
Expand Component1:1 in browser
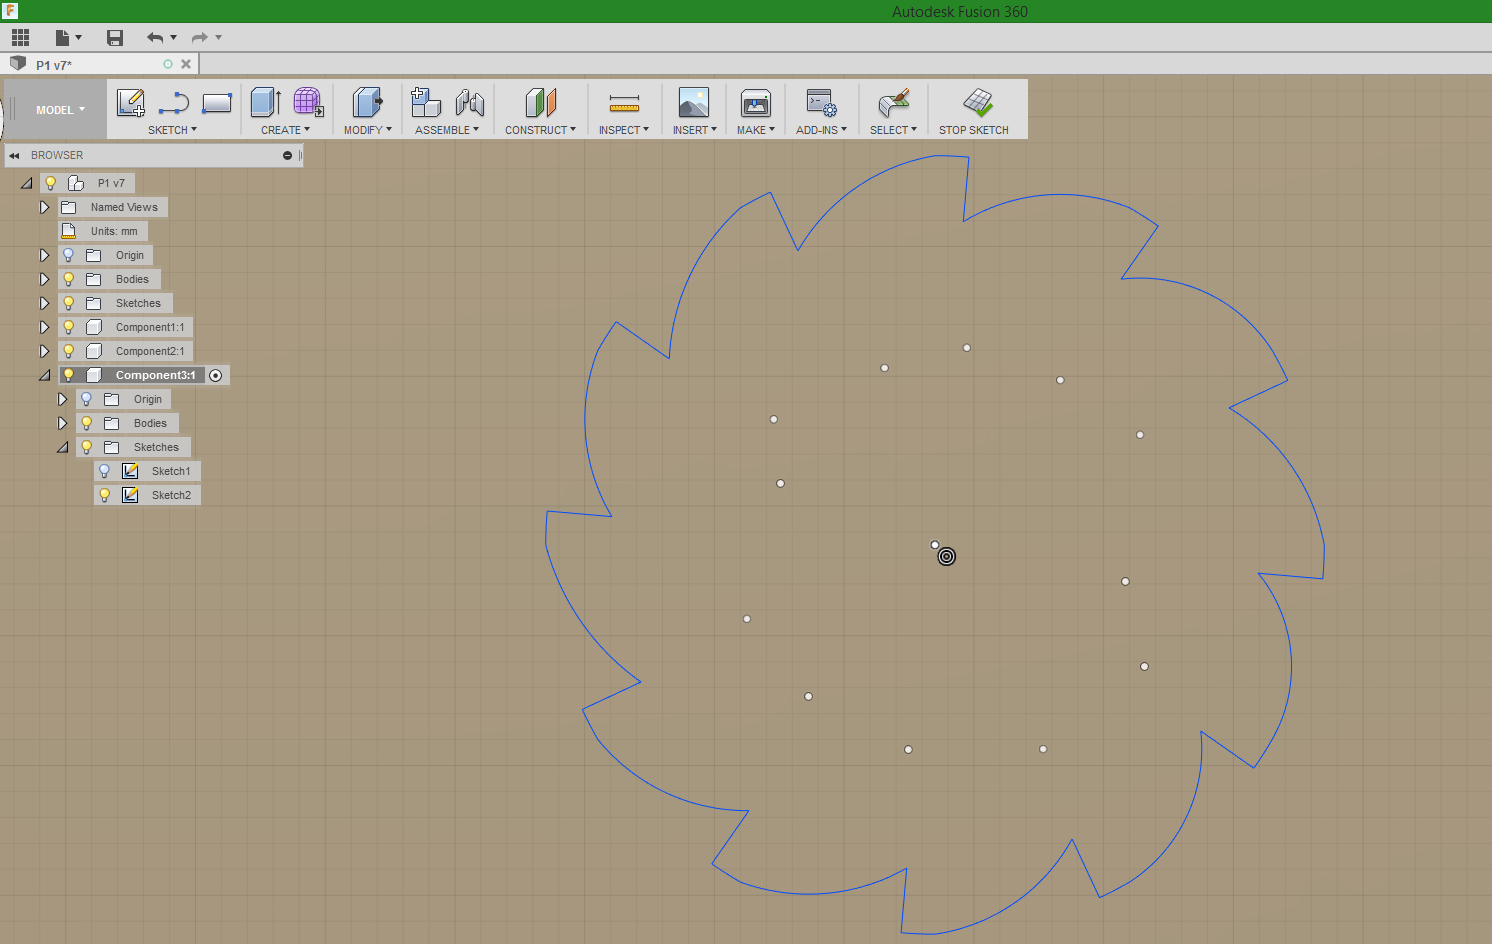44,327
